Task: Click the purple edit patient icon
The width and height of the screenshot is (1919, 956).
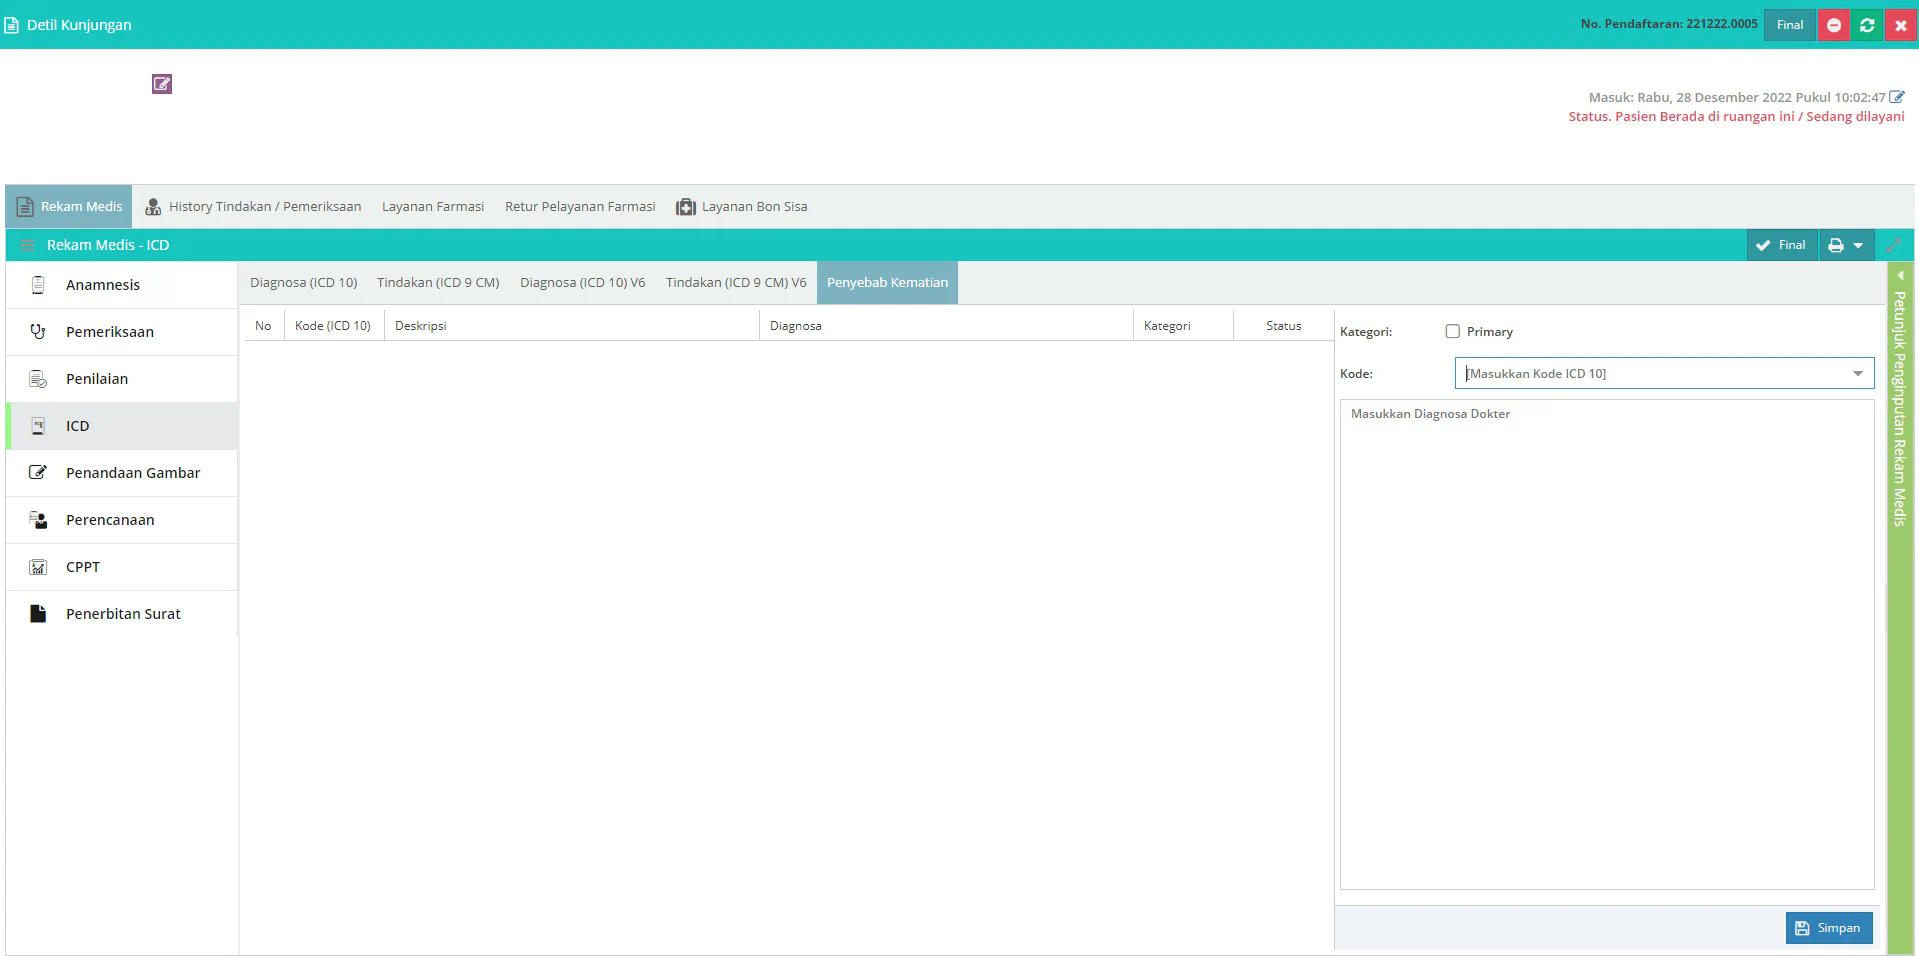Action: (x=162, y=84)
